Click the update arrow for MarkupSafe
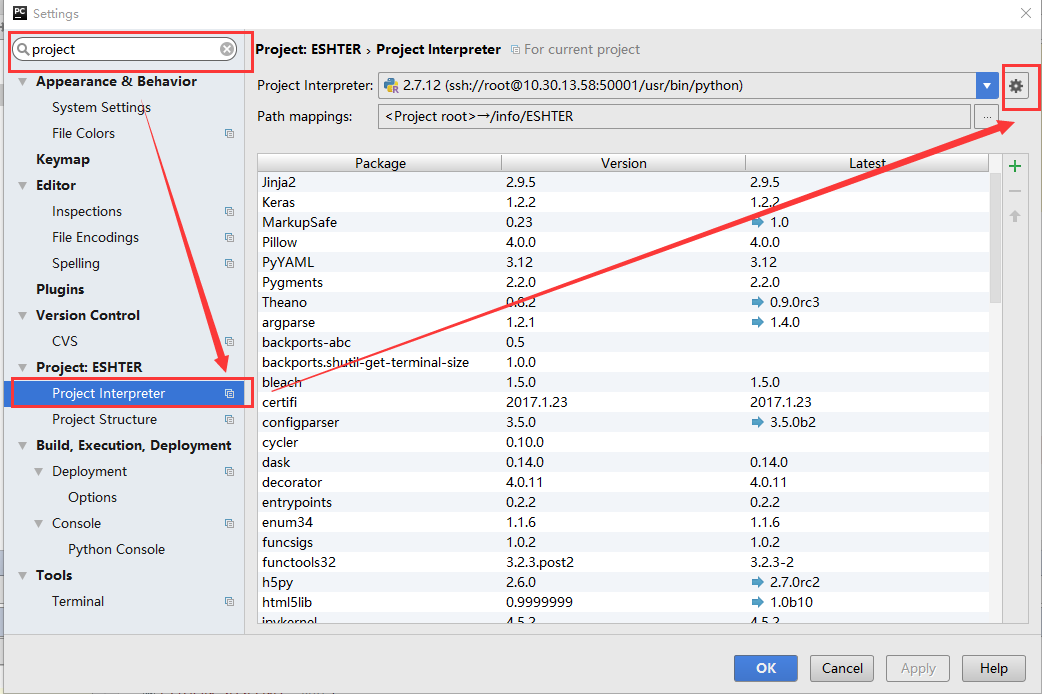The image size is (1042, 694). tap(757, 222)
